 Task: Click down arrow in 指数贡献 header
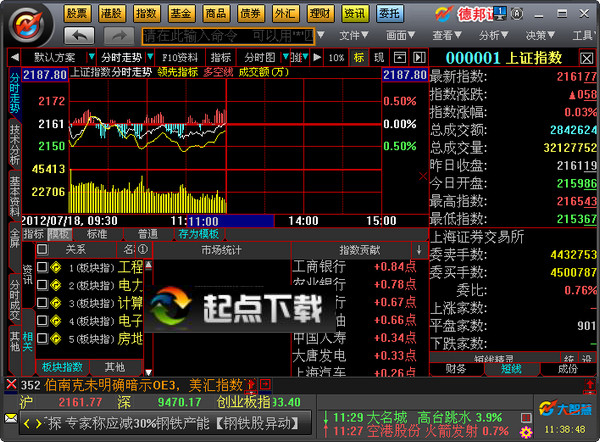click(x=419, y=250)
